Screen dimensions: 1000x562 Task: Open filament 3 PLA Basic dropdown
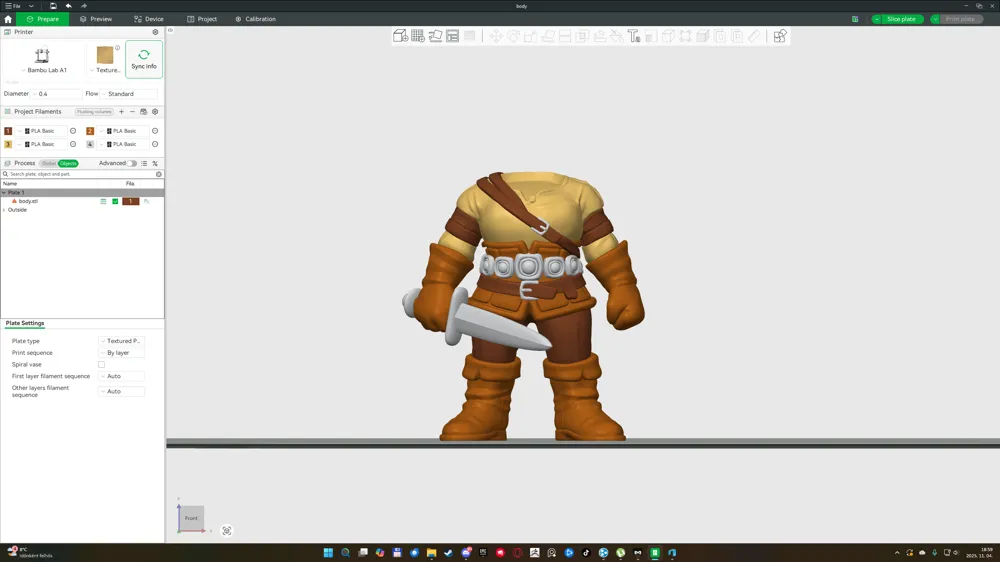coord(41,144)
